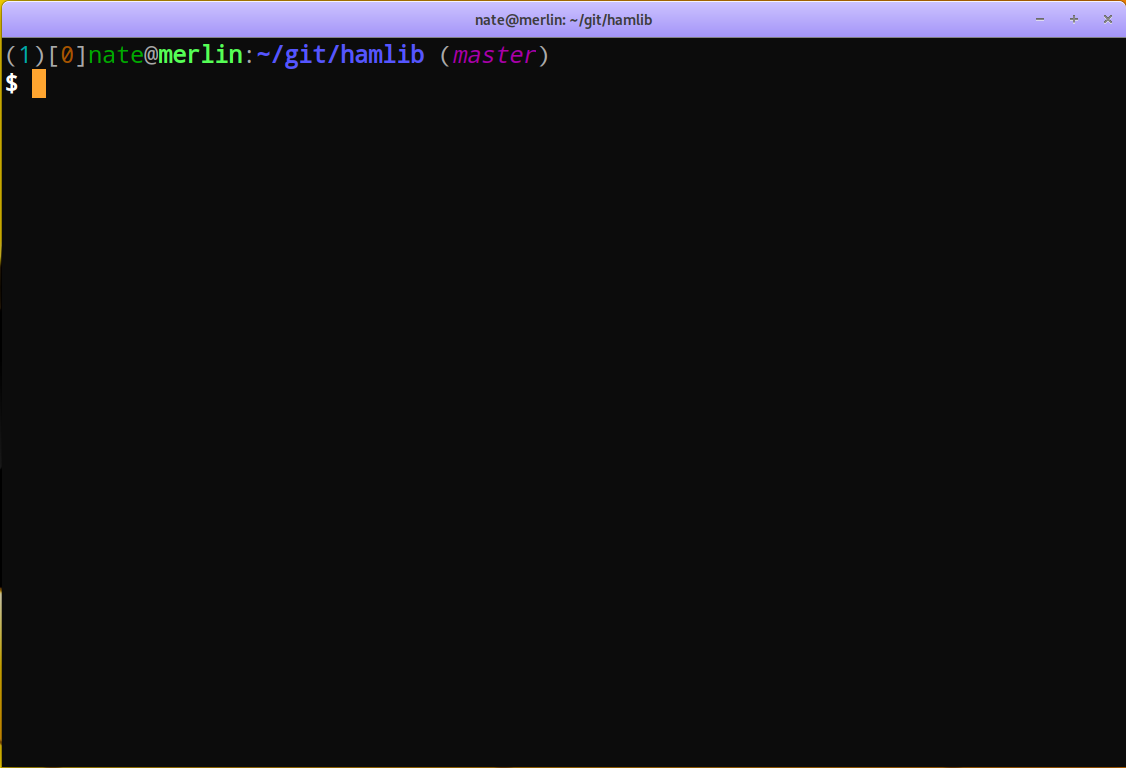Click the closing parenthesis after master
Viewport: 1126px width, 768px height.
tap(543, 56)
